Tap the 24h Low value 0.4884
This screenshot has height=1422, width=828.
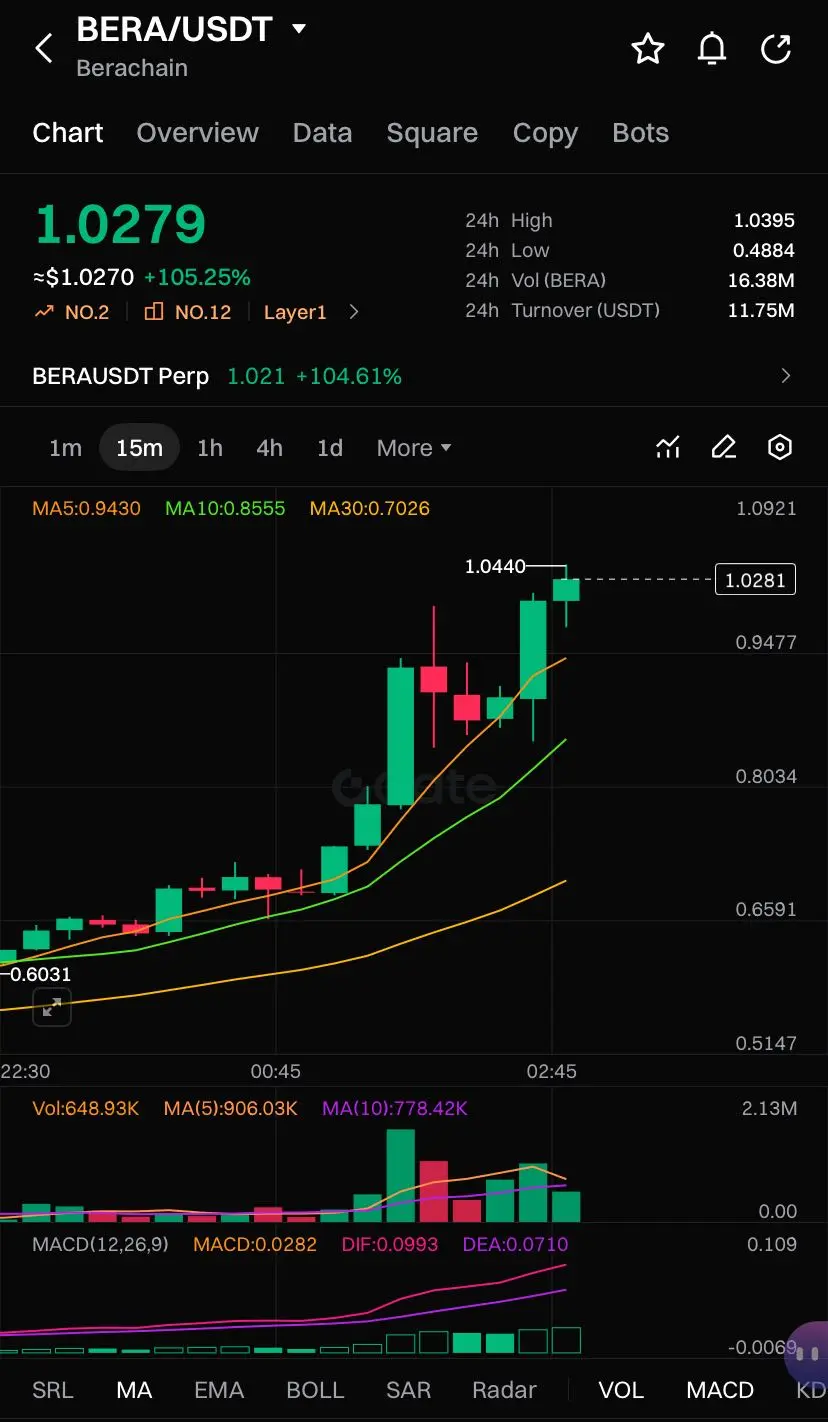tap(764, 250)
